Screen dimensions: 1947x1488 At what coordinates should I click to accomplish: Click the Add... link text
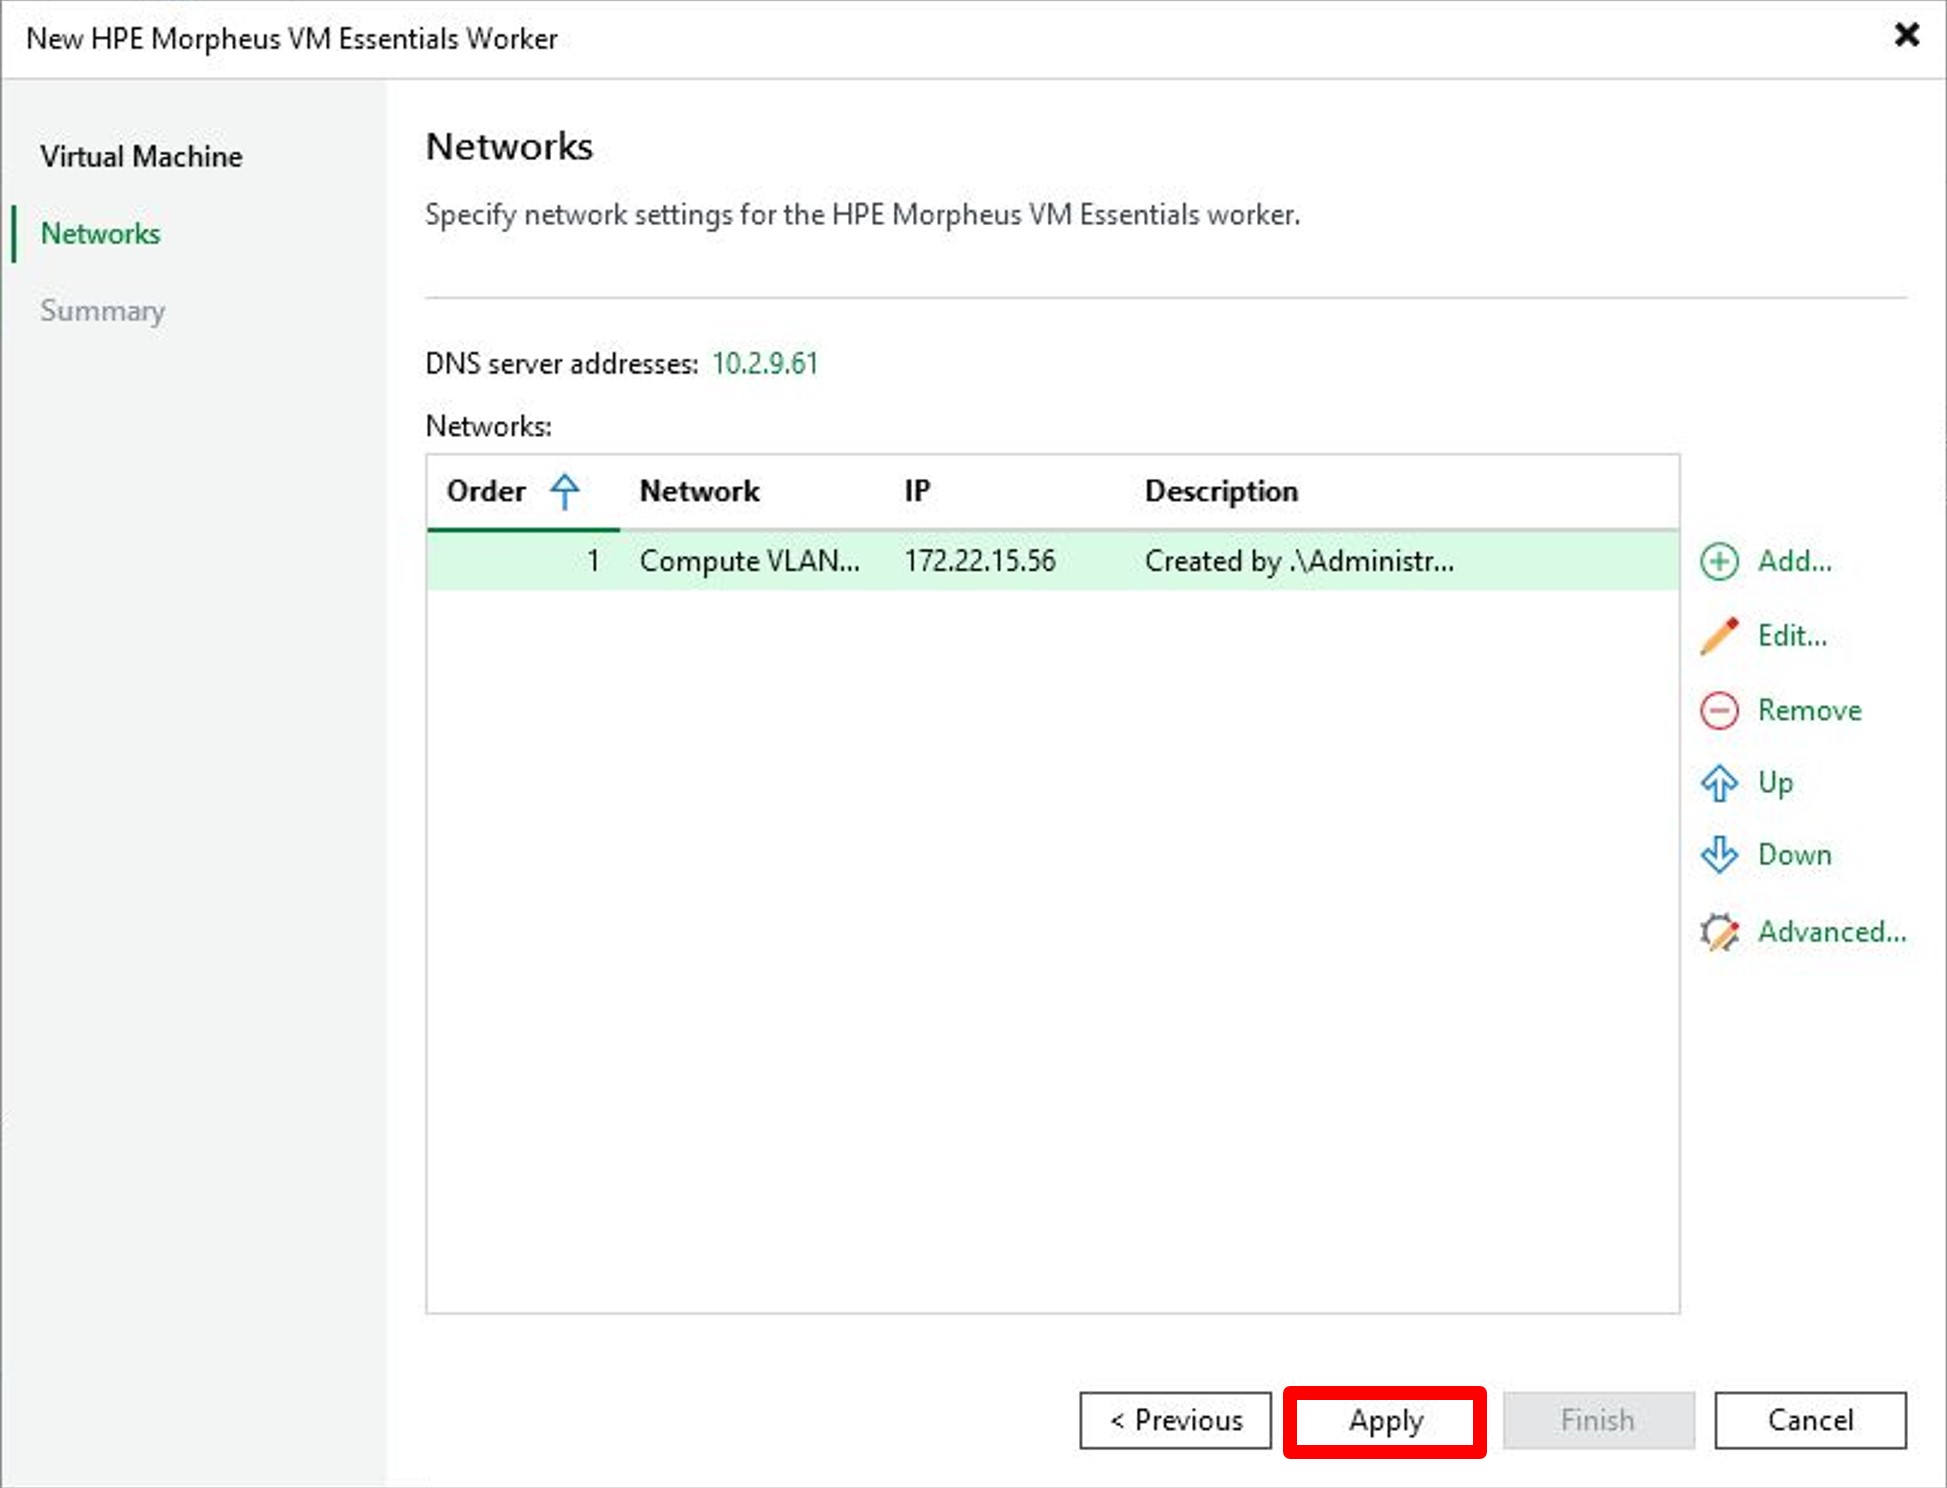[x=1795, y=561]
